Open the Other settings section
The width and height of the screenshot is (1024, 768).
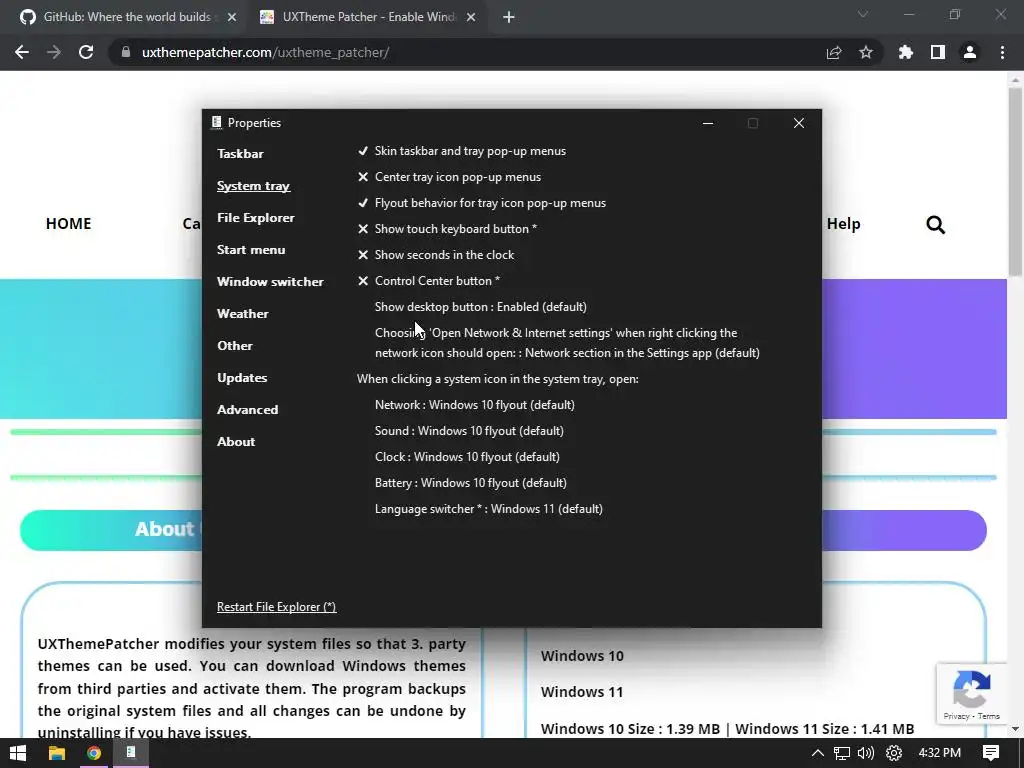(x=234, y=345)
